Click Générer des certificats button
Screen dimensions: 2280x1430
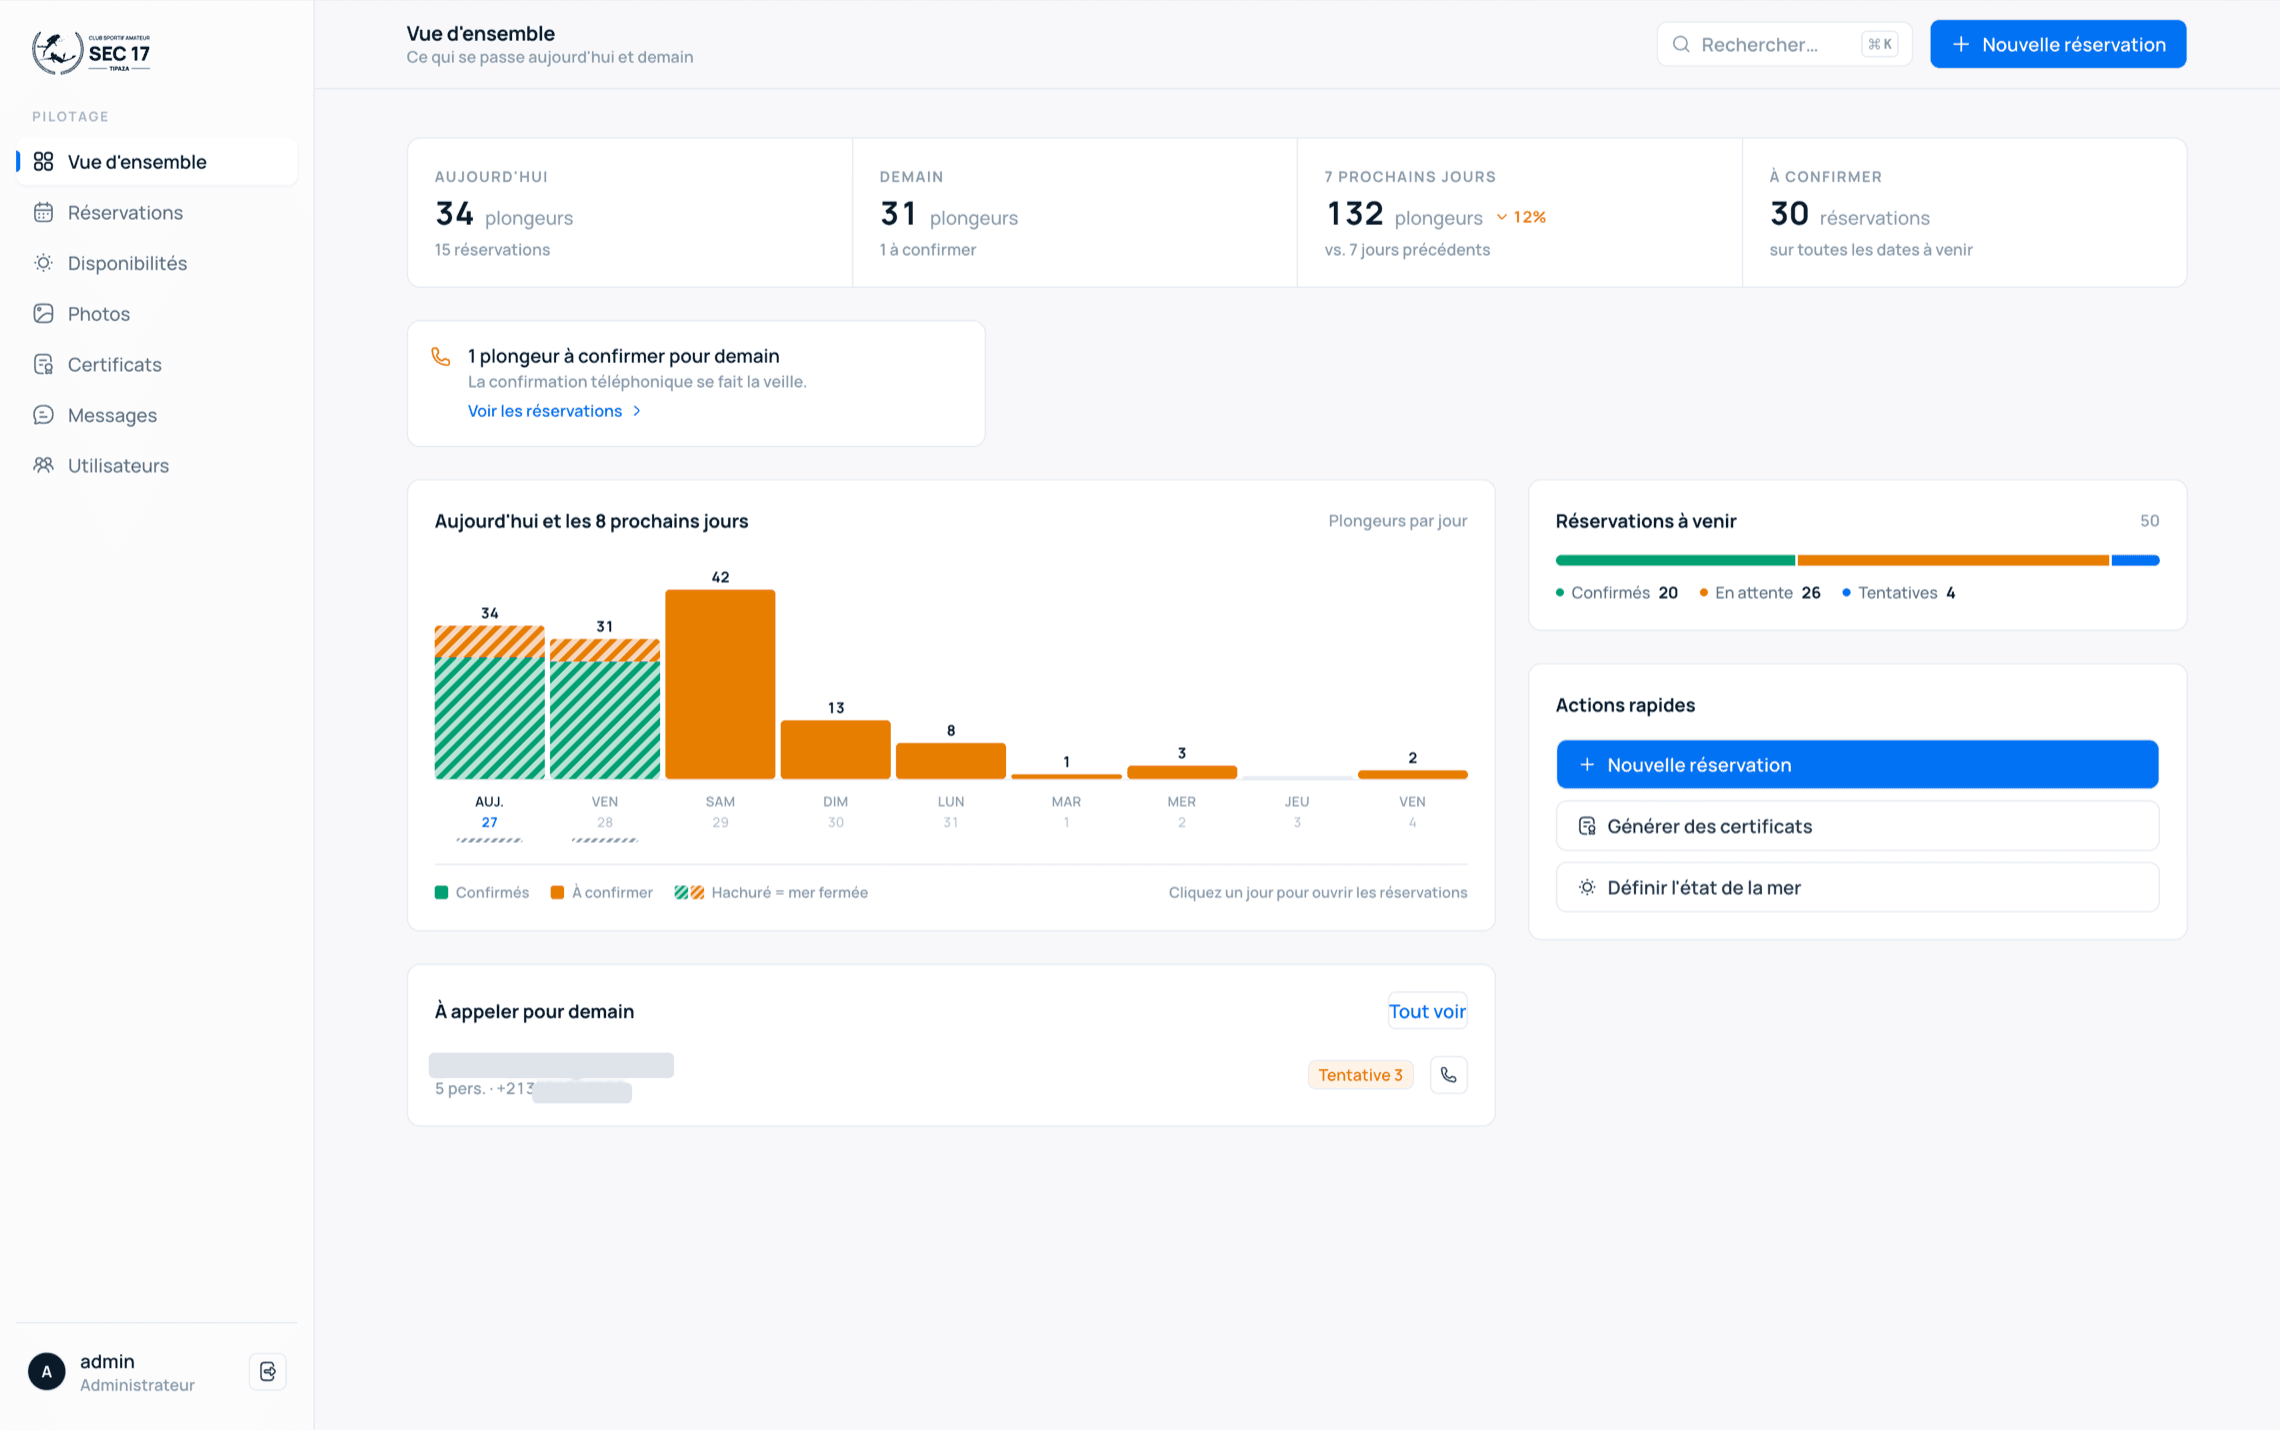click(x=1857, y=826)
